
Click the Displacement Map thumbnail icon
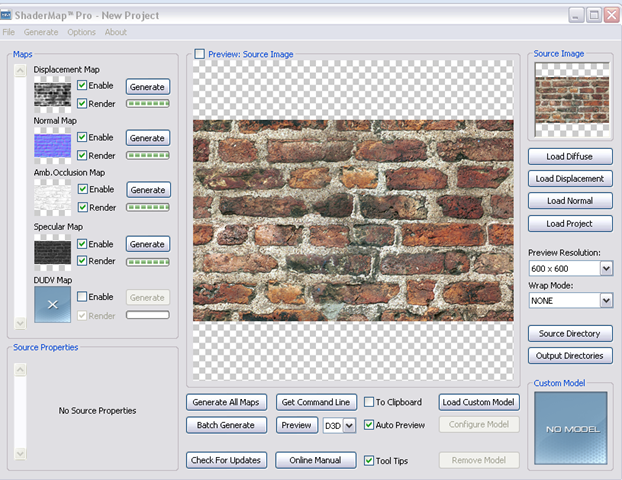pyautogui.click(x=52, y=93)
